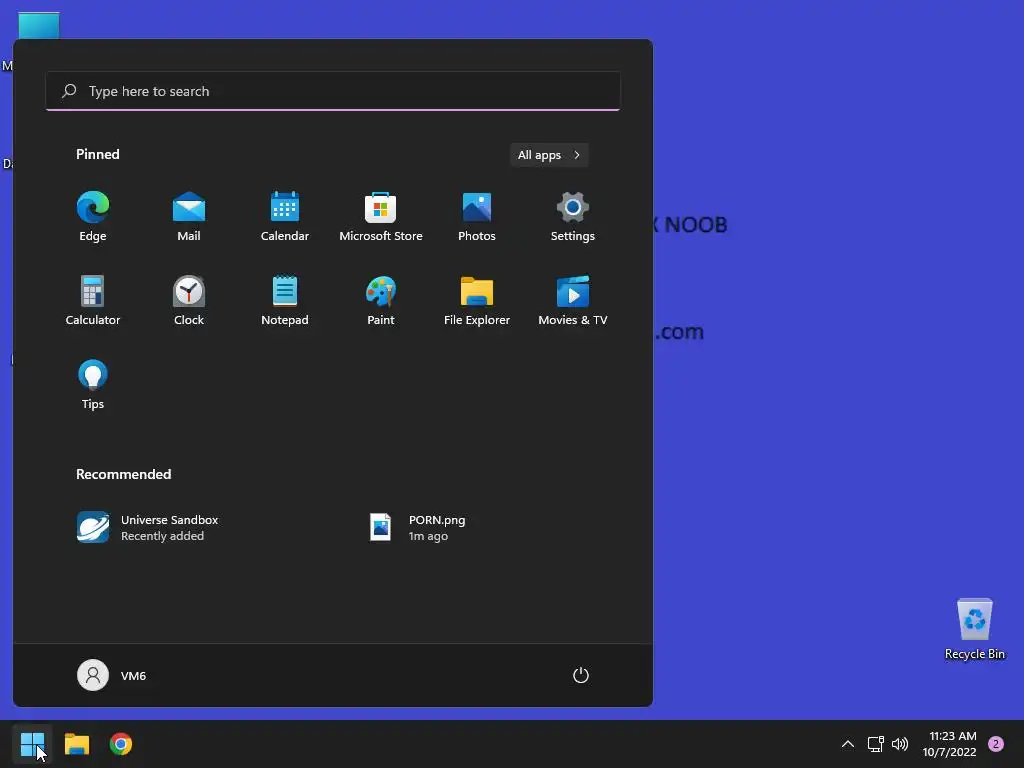Open the Paint app
This screenshot has width=1024, height=768.
point(381,300)
